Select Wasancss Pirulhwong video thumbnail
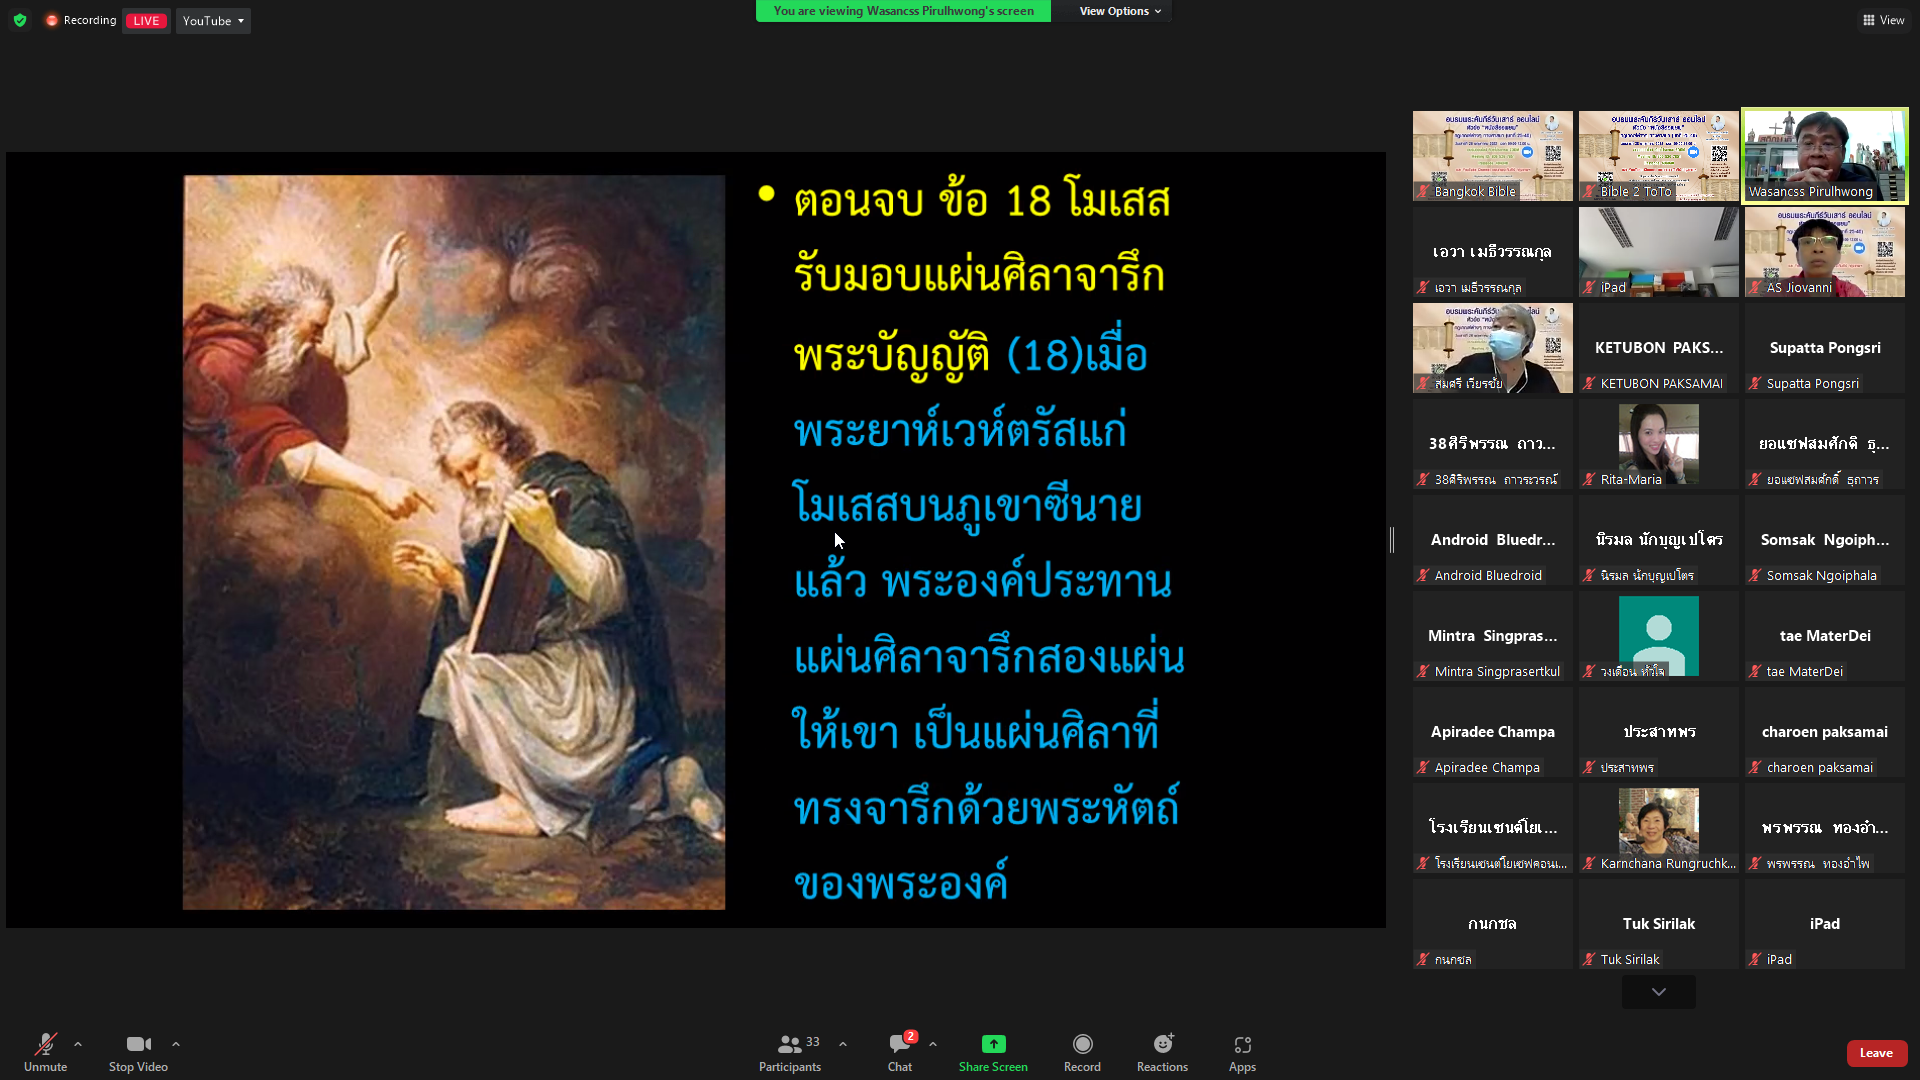Image resolution: width=1920 pixels, height=1080 pixels. [1824, 156]
